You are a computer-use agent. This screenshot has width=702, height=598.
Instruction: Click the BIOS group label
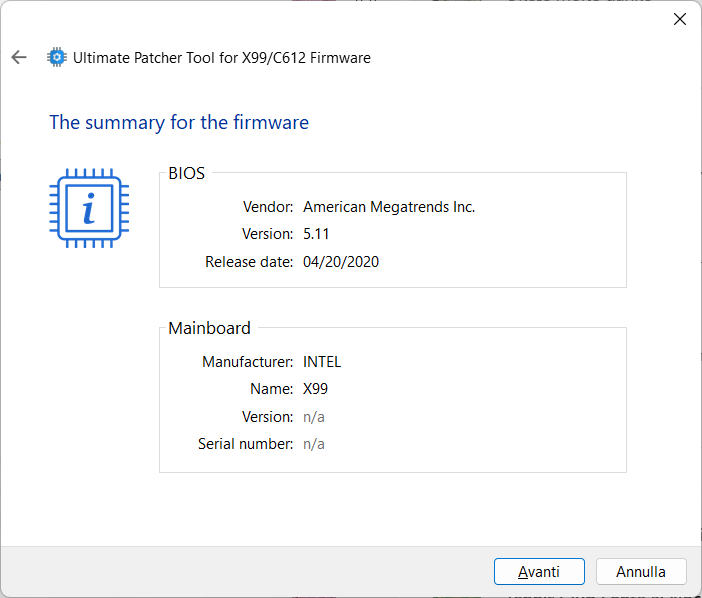point(186,173)
